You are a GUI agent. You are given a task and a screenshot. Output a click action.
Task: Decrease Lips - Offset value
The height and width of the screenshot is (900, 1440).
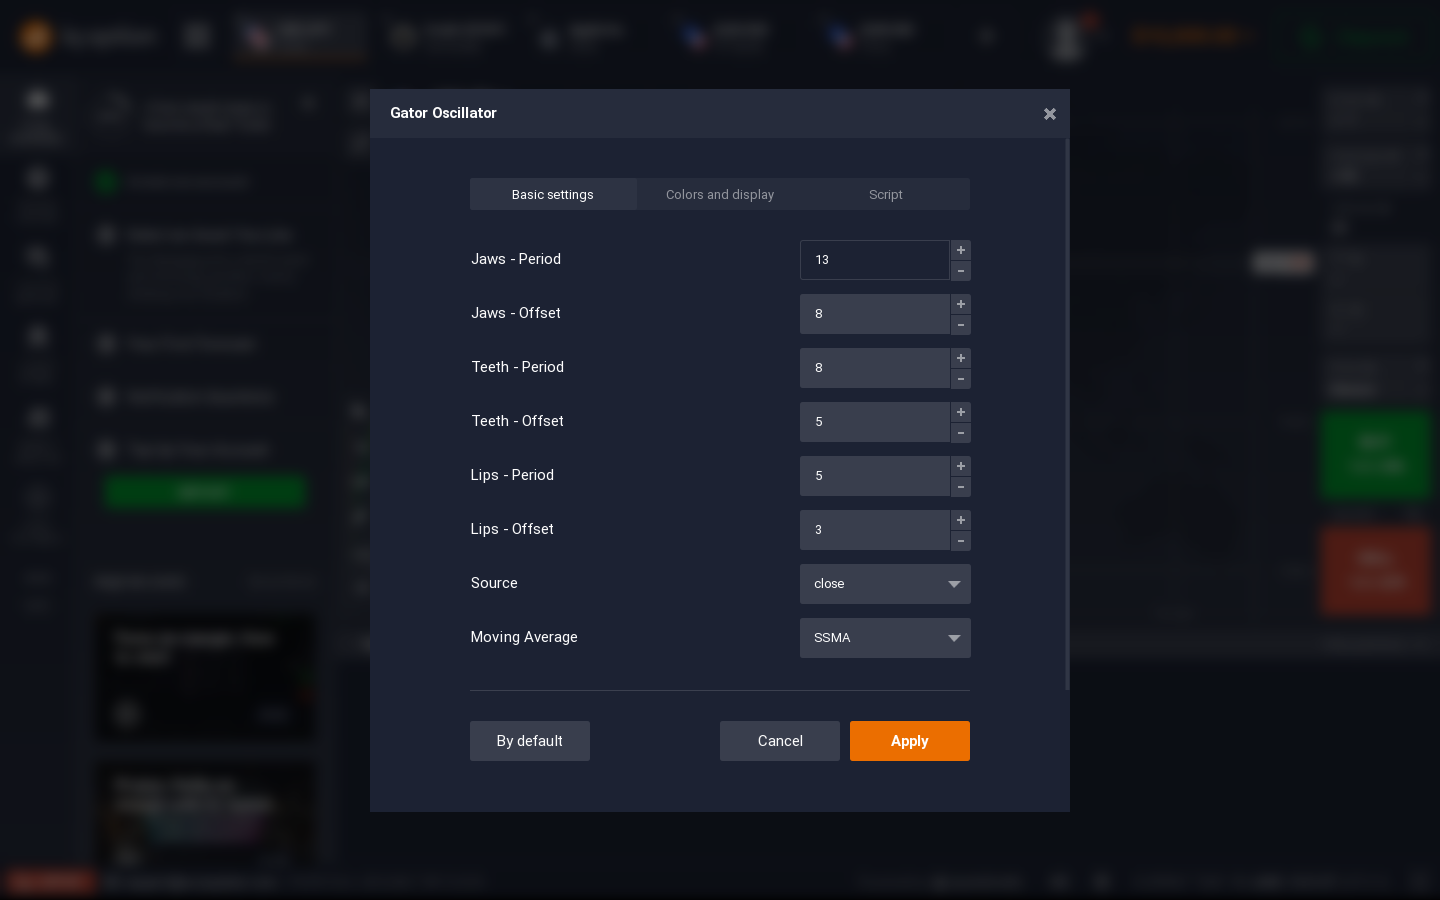click(x=961, y=541)
